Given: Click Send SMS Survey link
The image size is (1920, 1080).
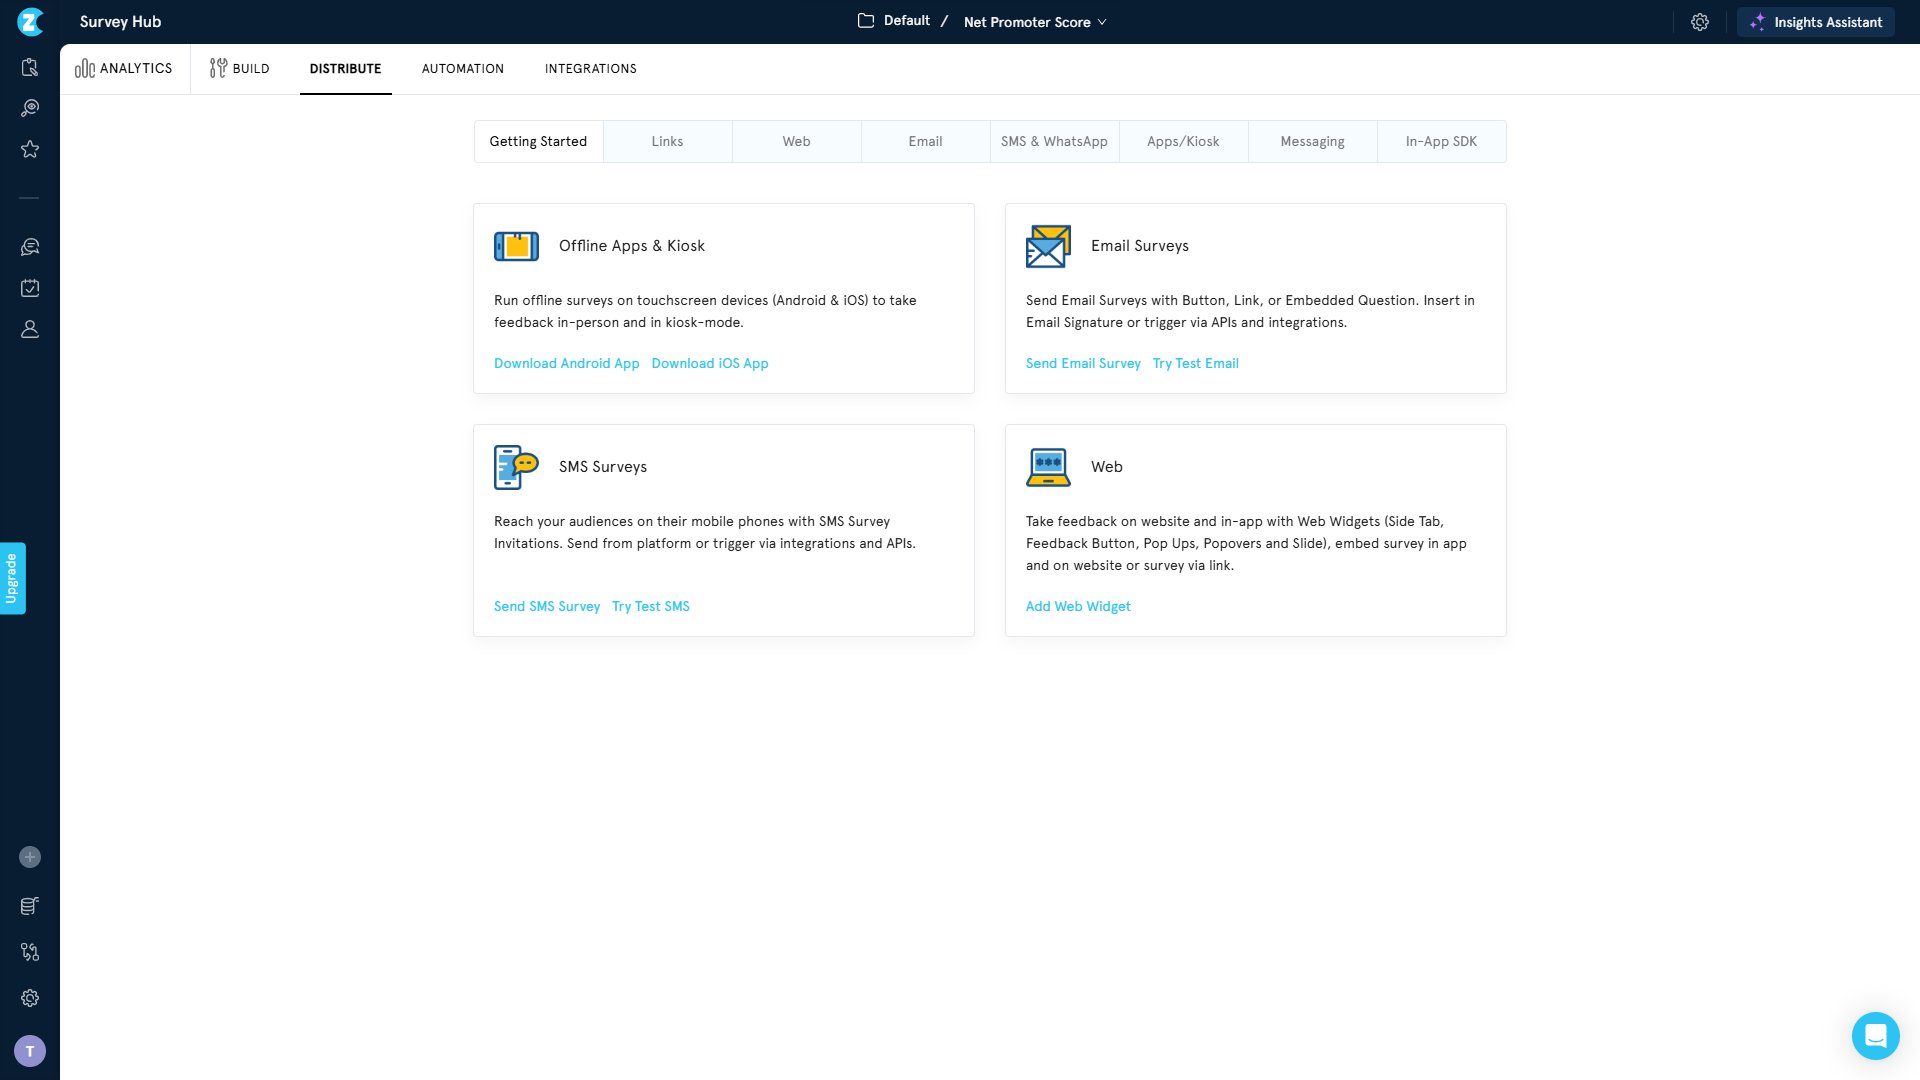Looking at the screenshot, I should tap(547, 607).
